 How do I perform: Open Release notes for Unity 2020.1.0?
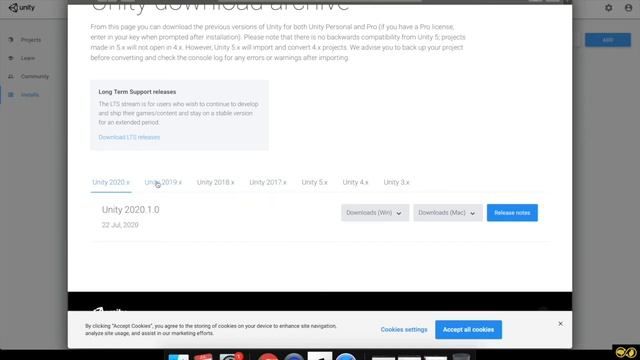point(512,213)
